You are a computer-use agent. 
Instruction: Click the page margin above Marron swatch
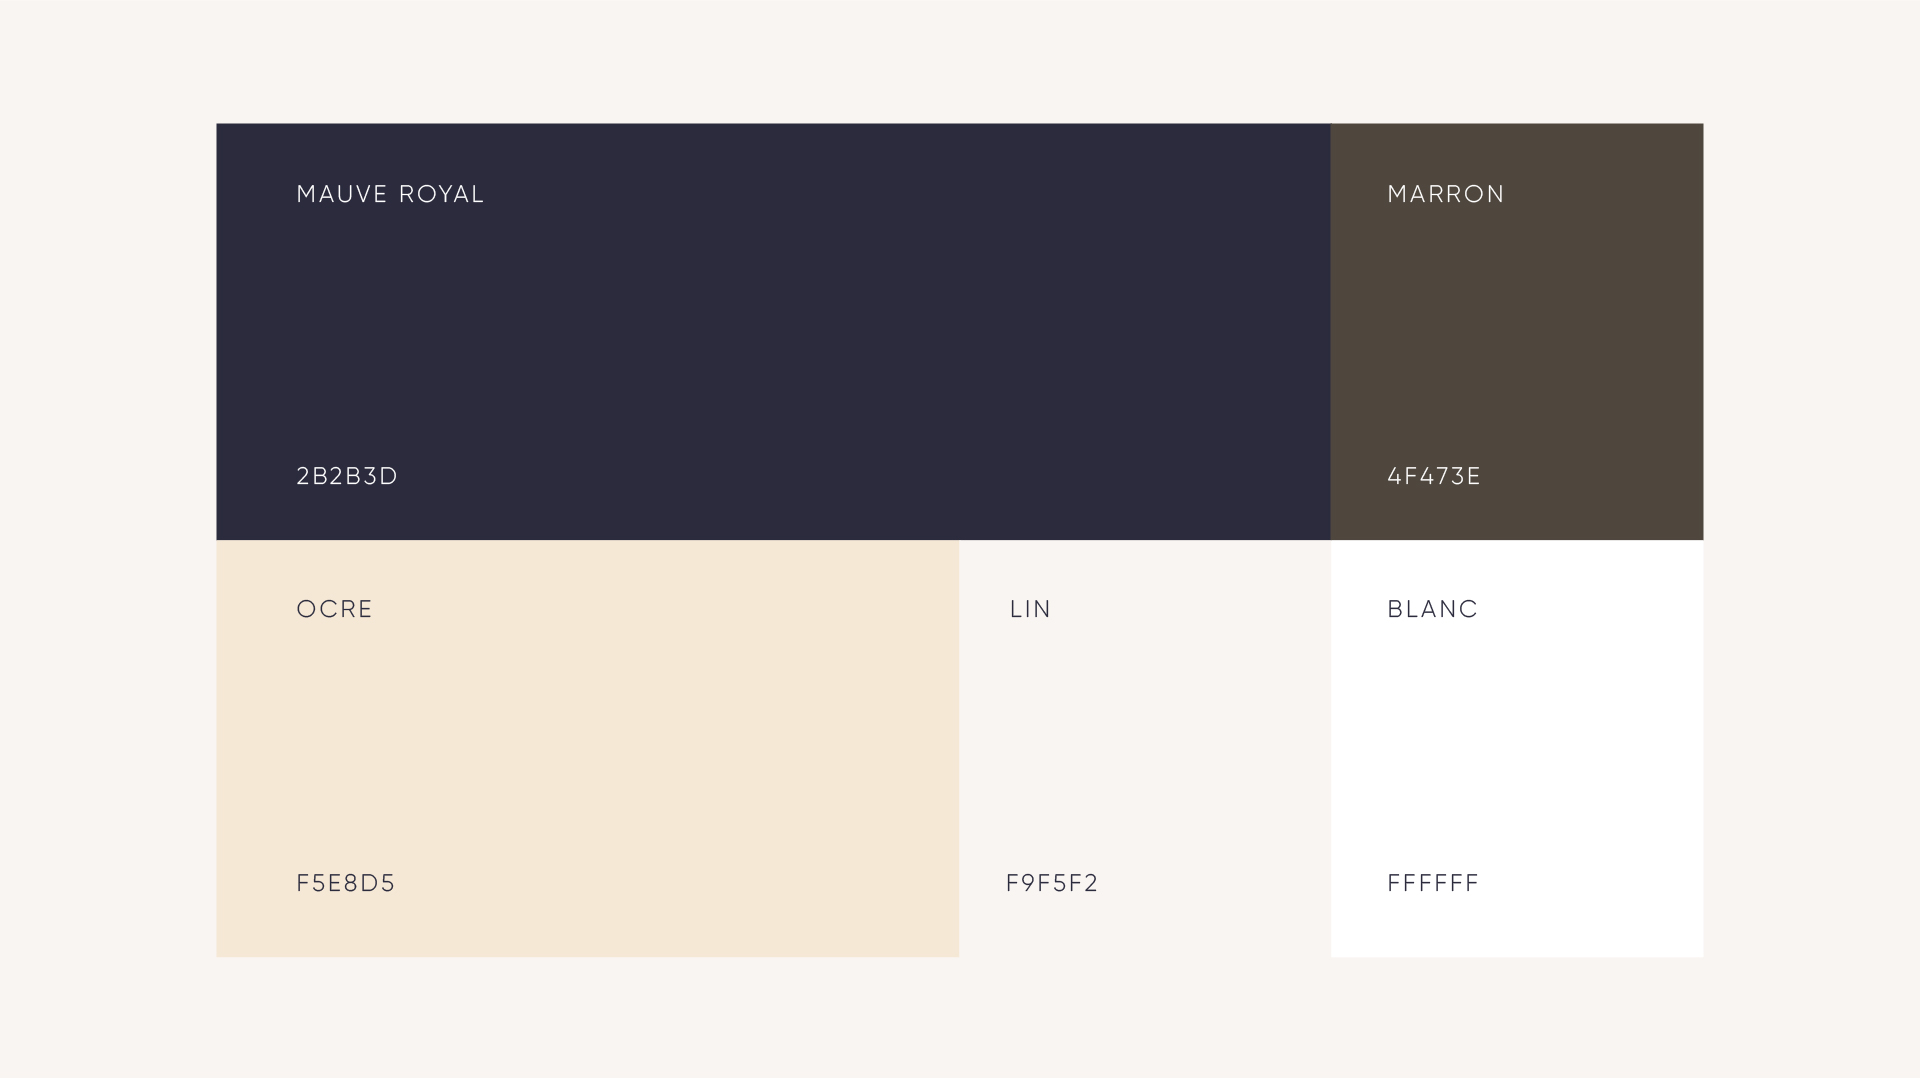1516,60
